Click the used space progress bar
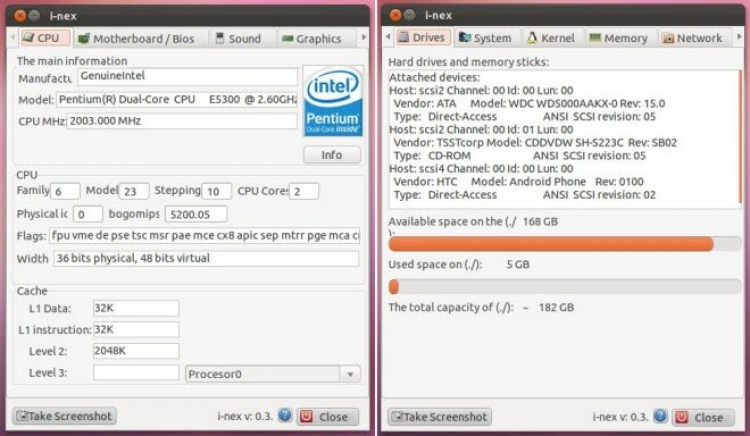This screenshot has height=436, width=750. point(551,287)
